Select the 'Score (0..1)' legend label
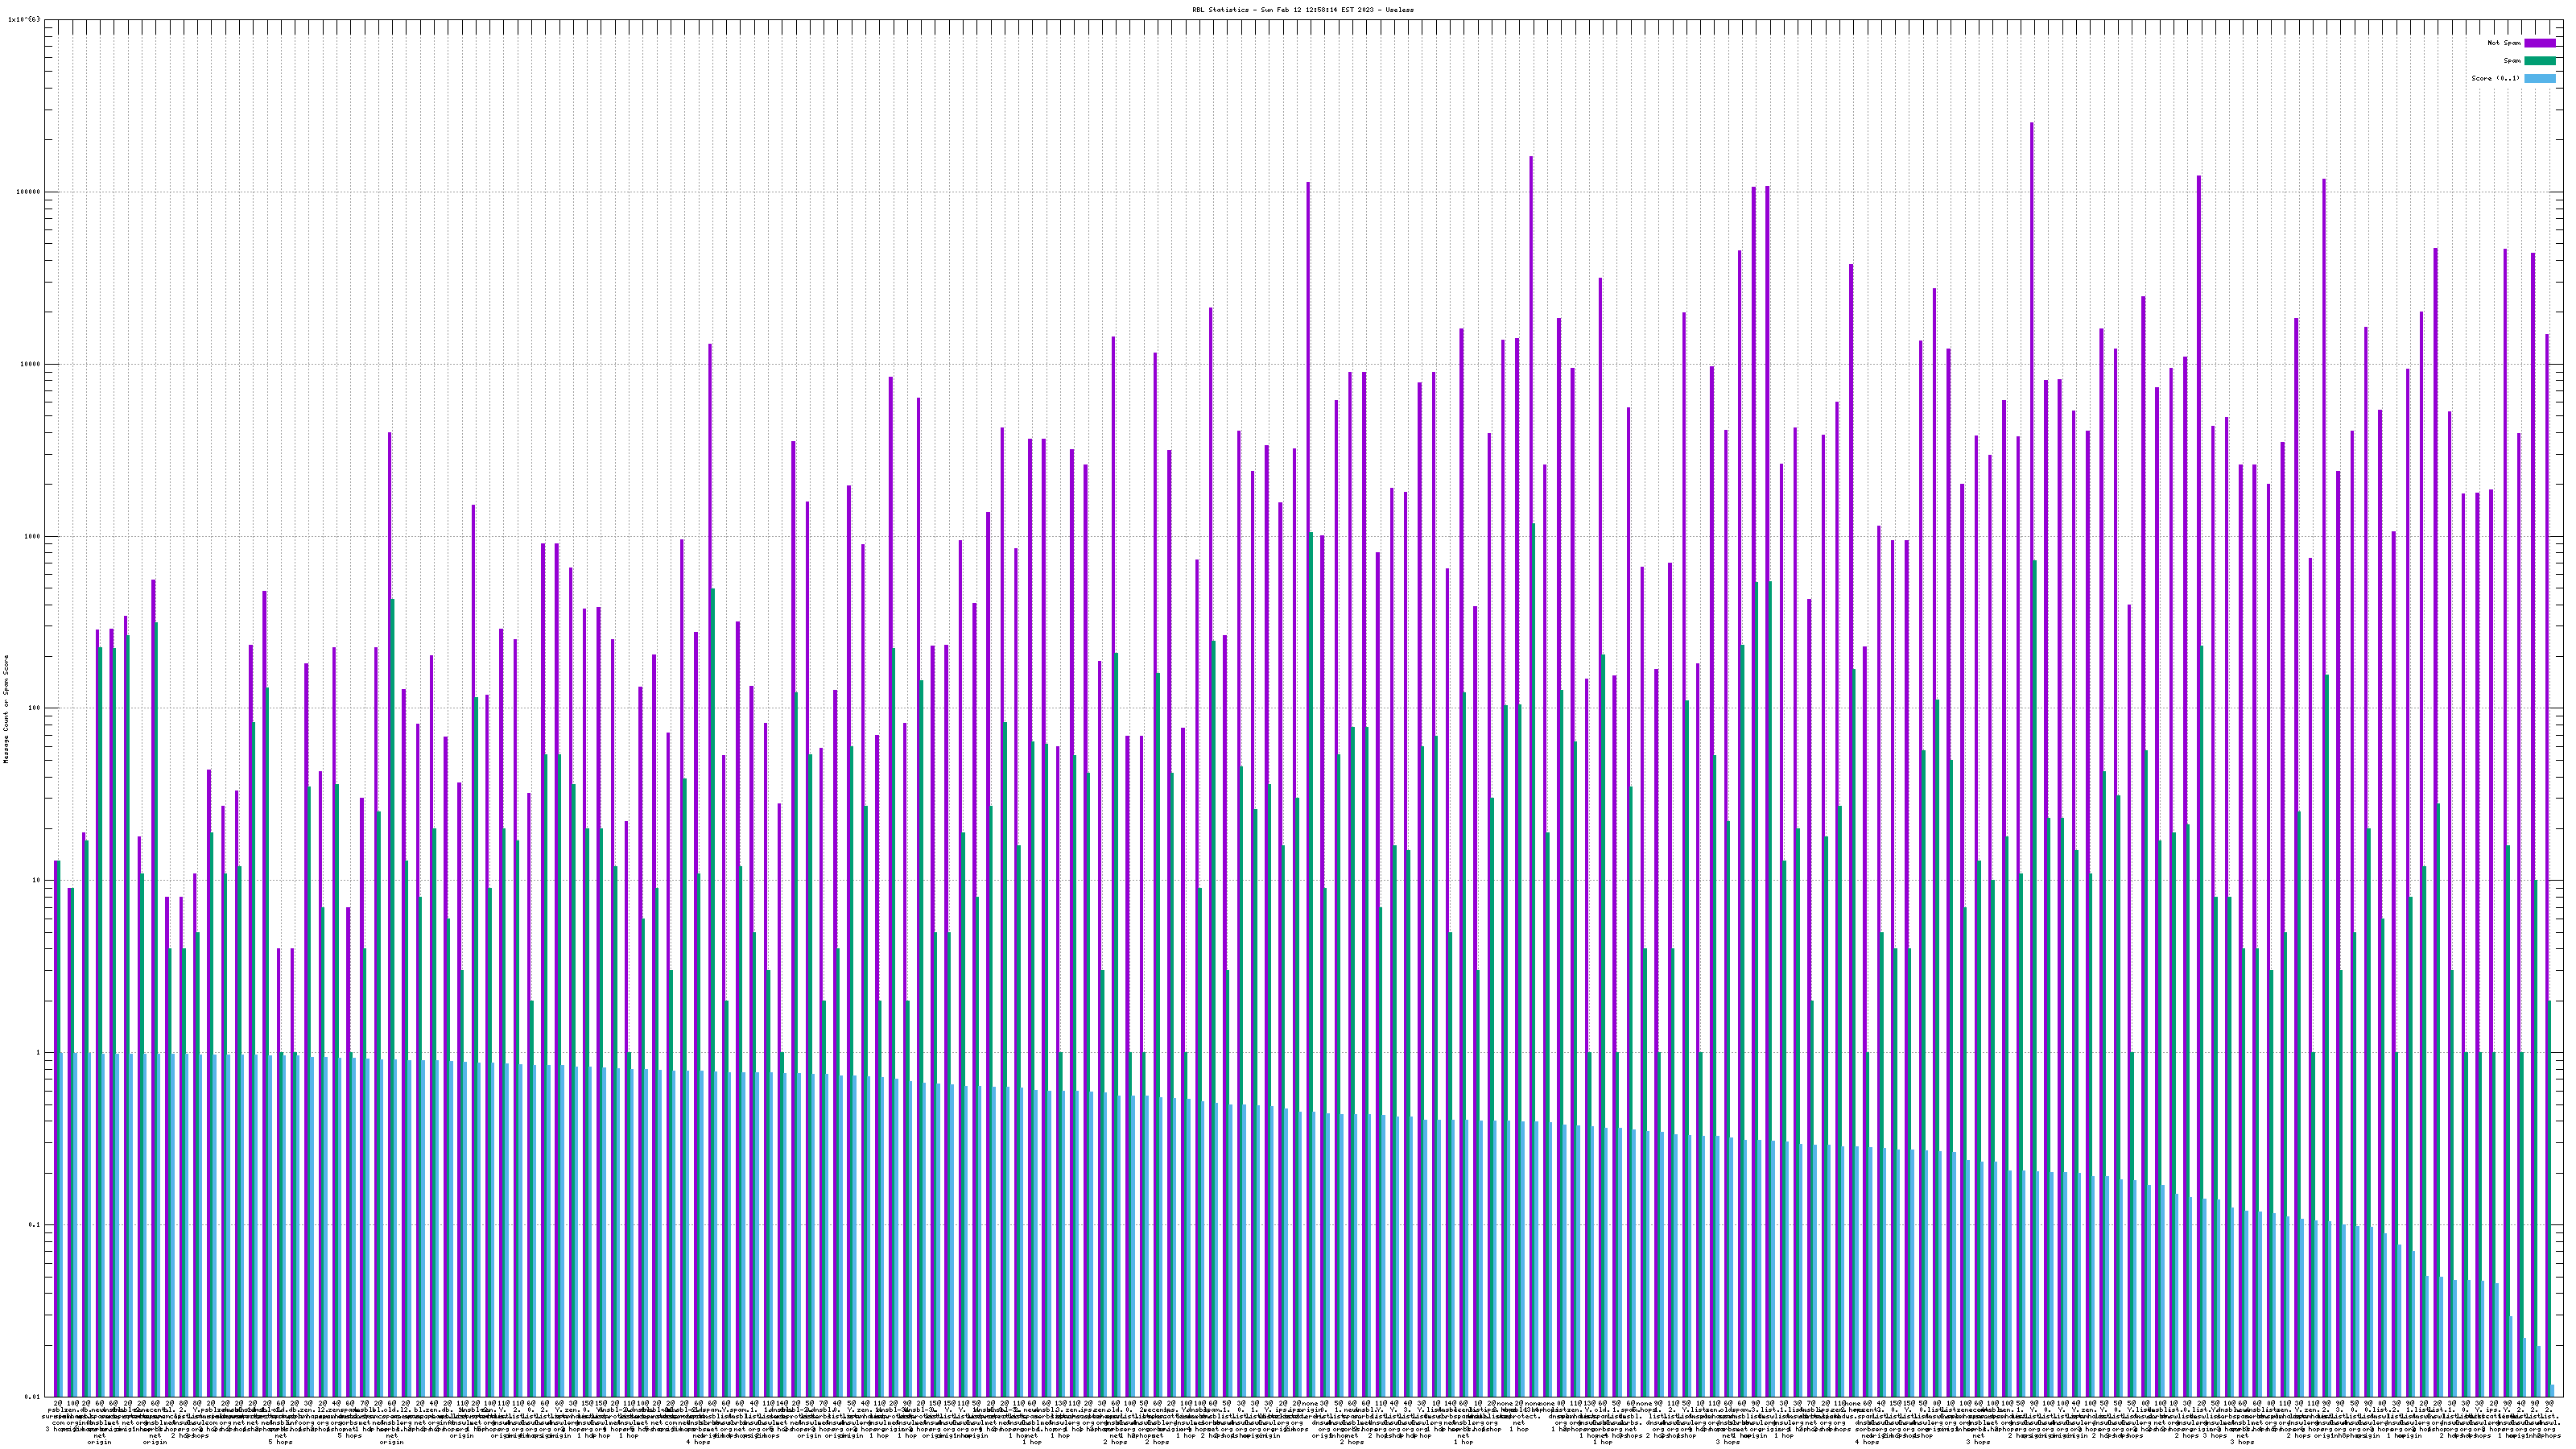The height and width of the screenshot is (1449, 2576). [x=2495, y=78]
